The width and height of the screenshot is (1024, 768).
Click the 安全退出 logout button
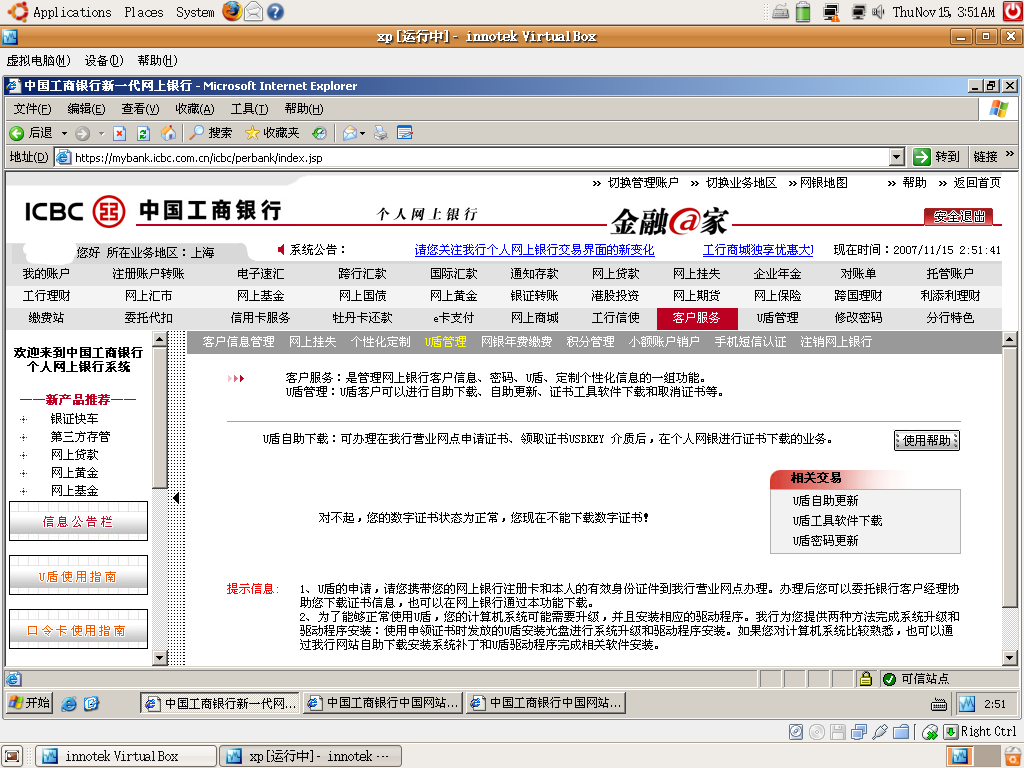(959, 216)
